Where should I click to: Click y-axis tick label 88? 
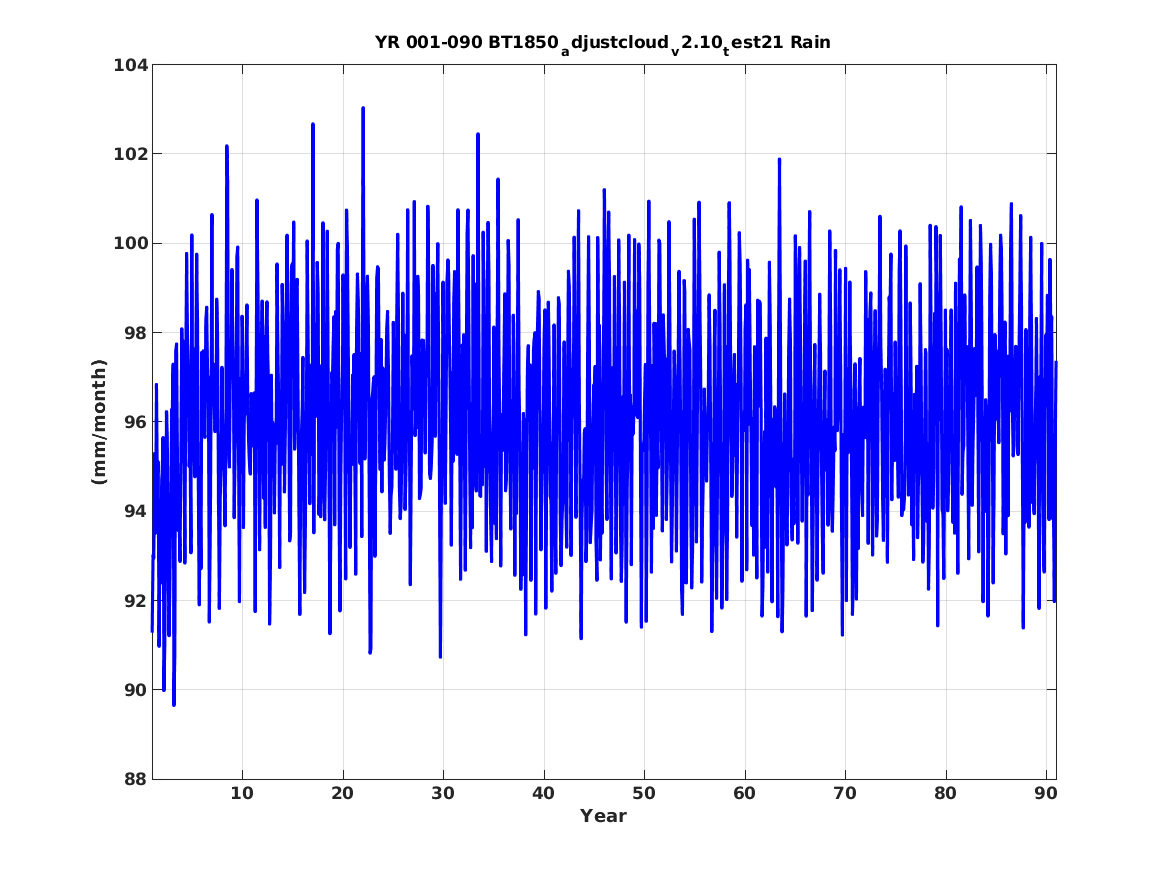point(136,779)
